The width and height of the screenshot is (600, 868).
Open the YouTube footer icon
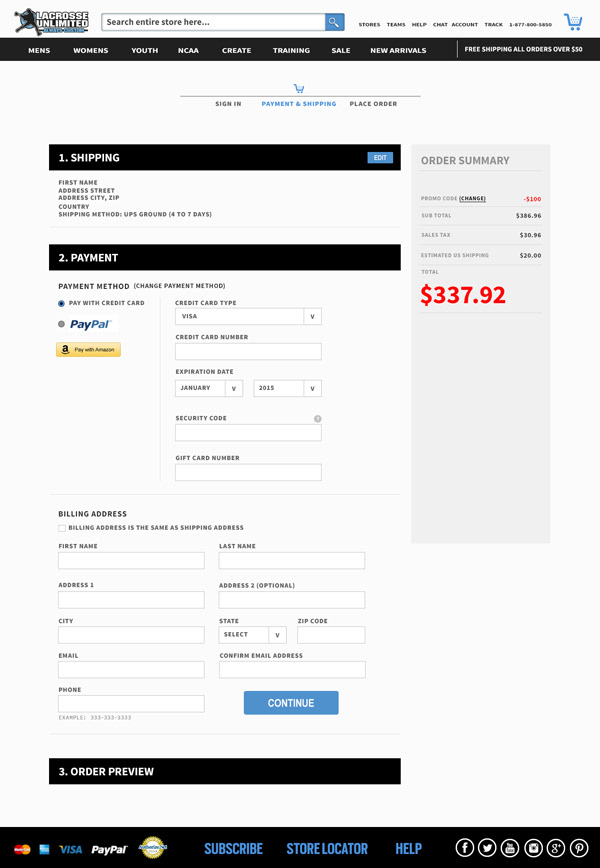point(510,848)
